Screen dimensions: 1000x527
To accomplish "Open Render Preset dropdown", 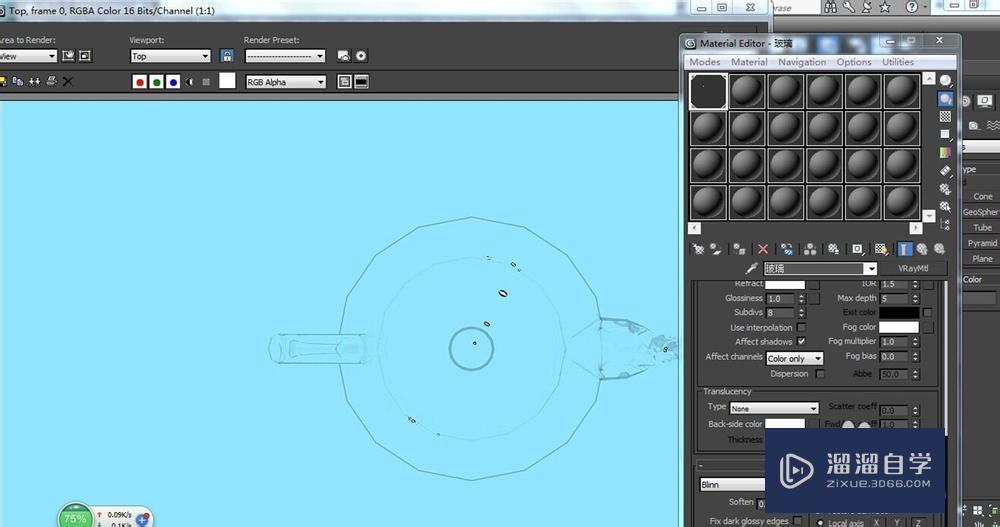I will tap(285, 56).
